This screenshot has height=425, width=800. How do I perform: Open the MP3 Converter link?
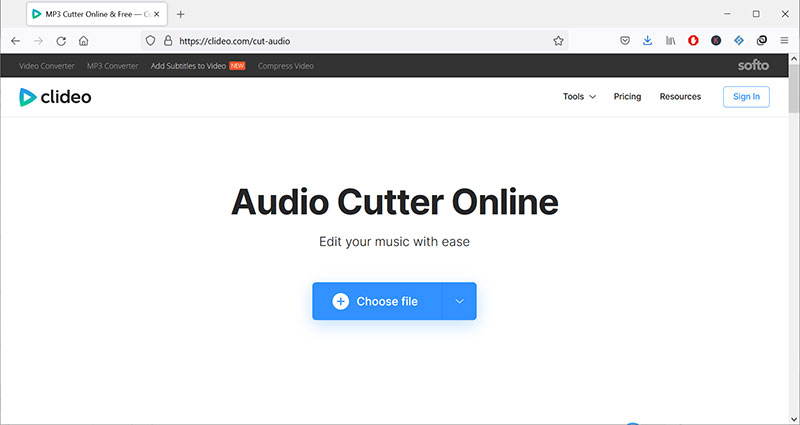pos(112,66)
